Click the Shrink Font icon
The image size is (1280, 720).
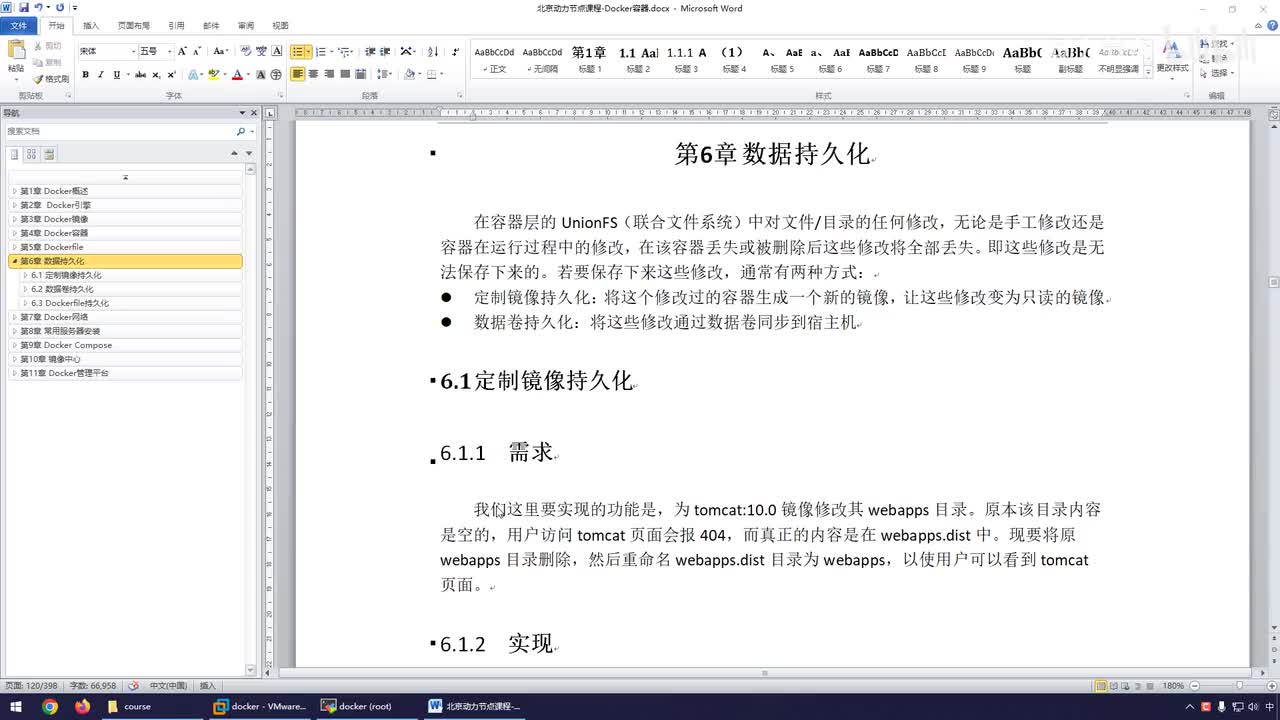tap(196, 51)
